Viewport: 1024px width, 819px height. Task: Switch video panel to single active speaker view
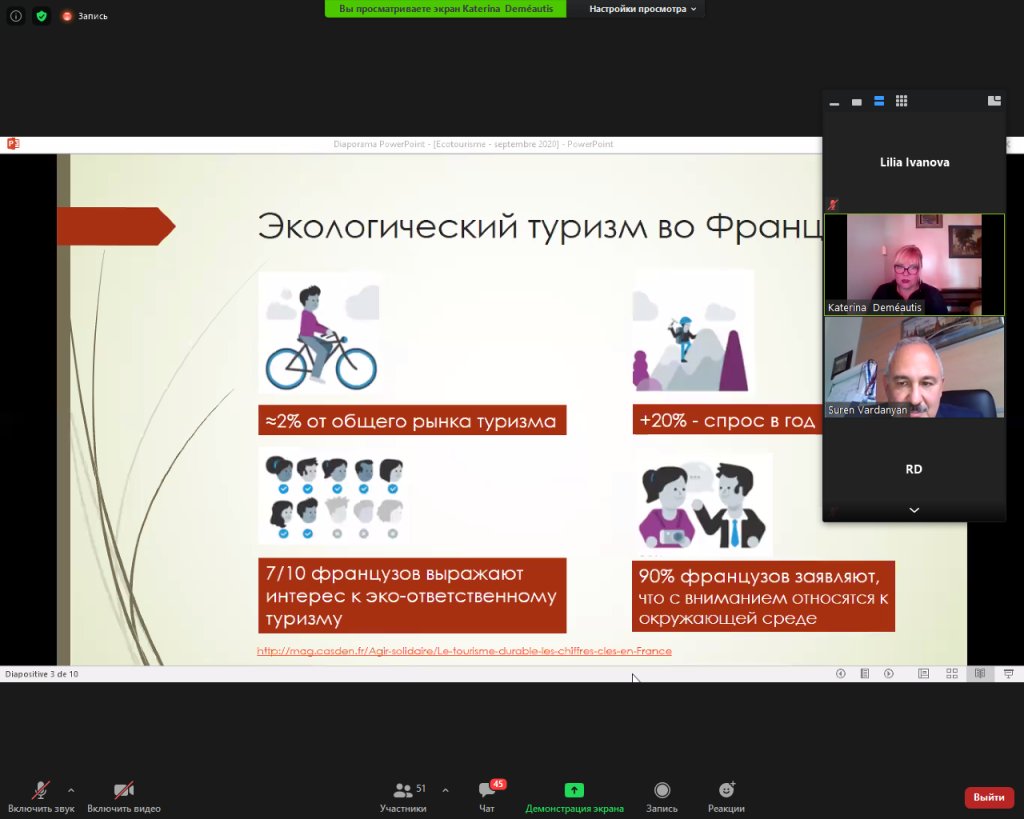pyautogui.click(x=856, y=101)
